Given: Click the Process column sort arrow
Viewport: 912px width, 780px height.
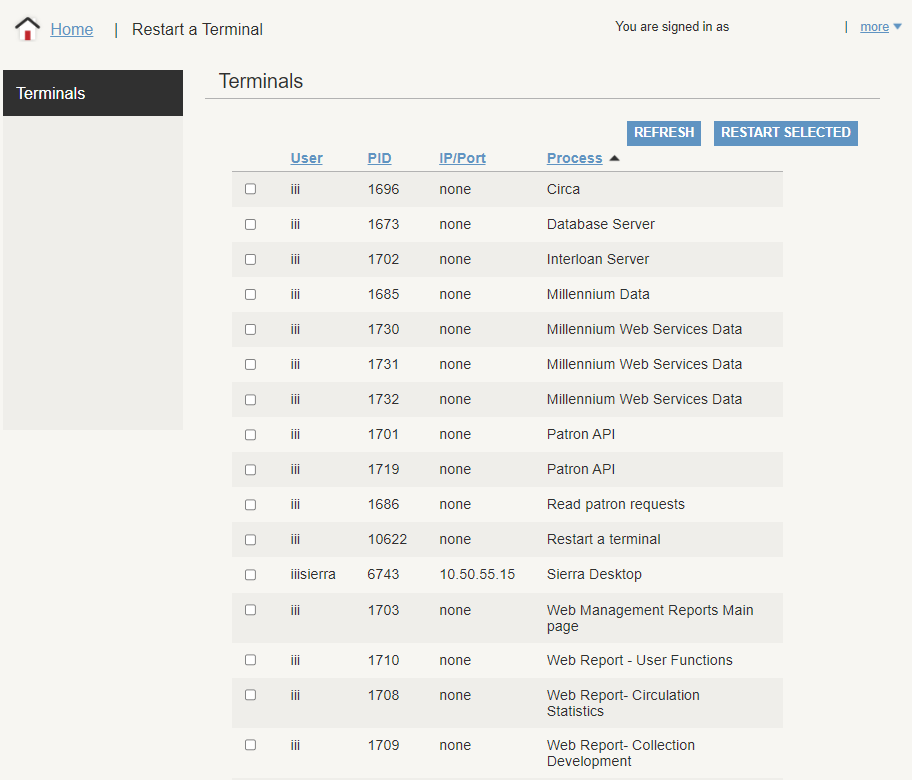Looking at the screenshot, I should tap(614, 158).
